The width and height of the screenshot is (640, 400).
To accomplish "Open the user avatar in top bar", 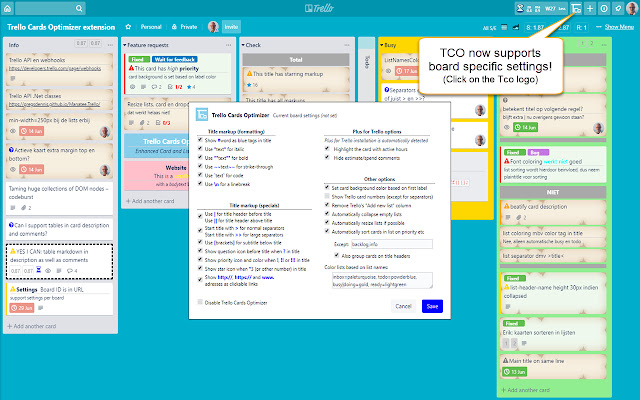I will point(632,8).
